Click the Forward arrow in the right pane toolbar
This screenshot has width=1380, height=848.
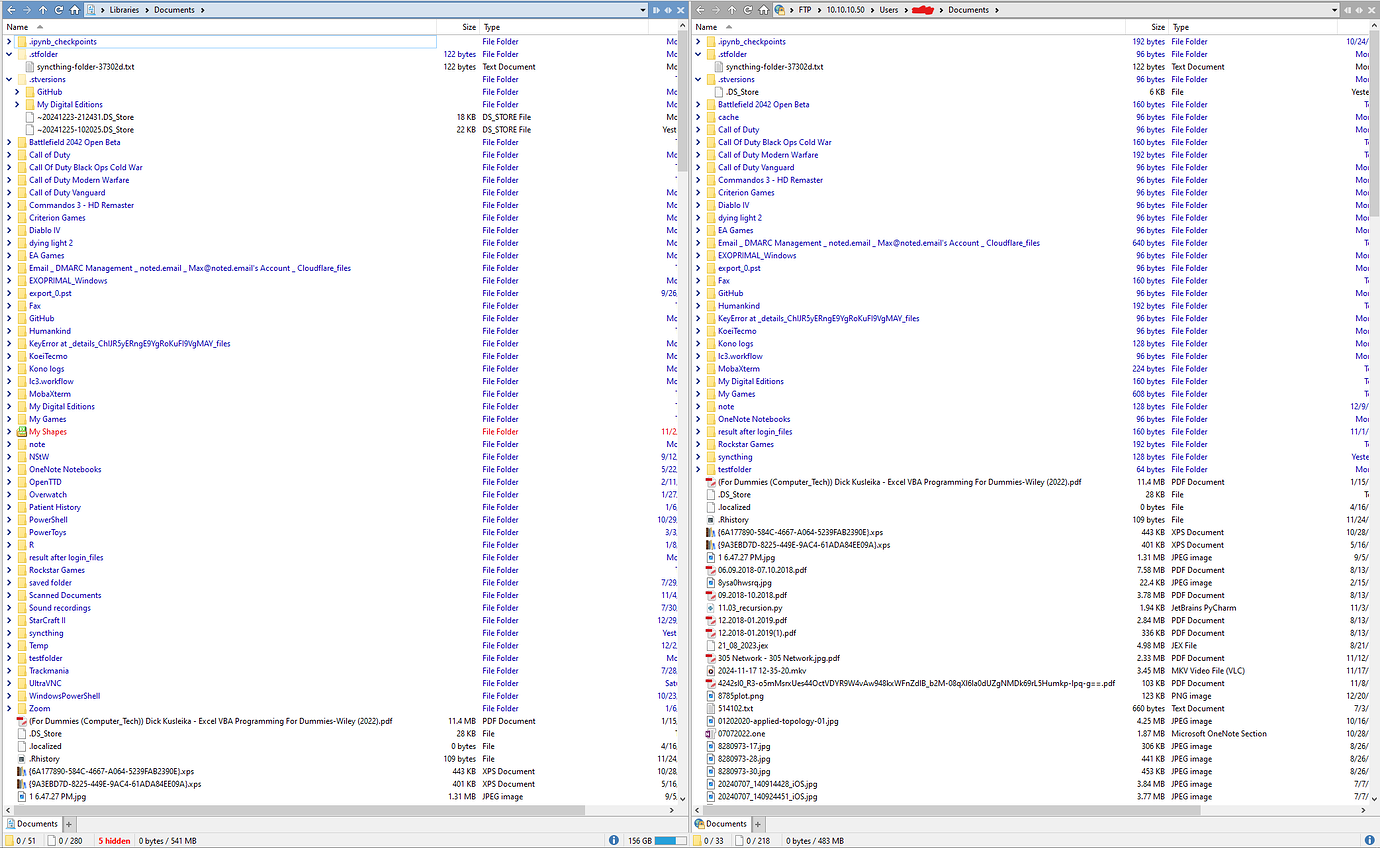click(x=715, y=9)
